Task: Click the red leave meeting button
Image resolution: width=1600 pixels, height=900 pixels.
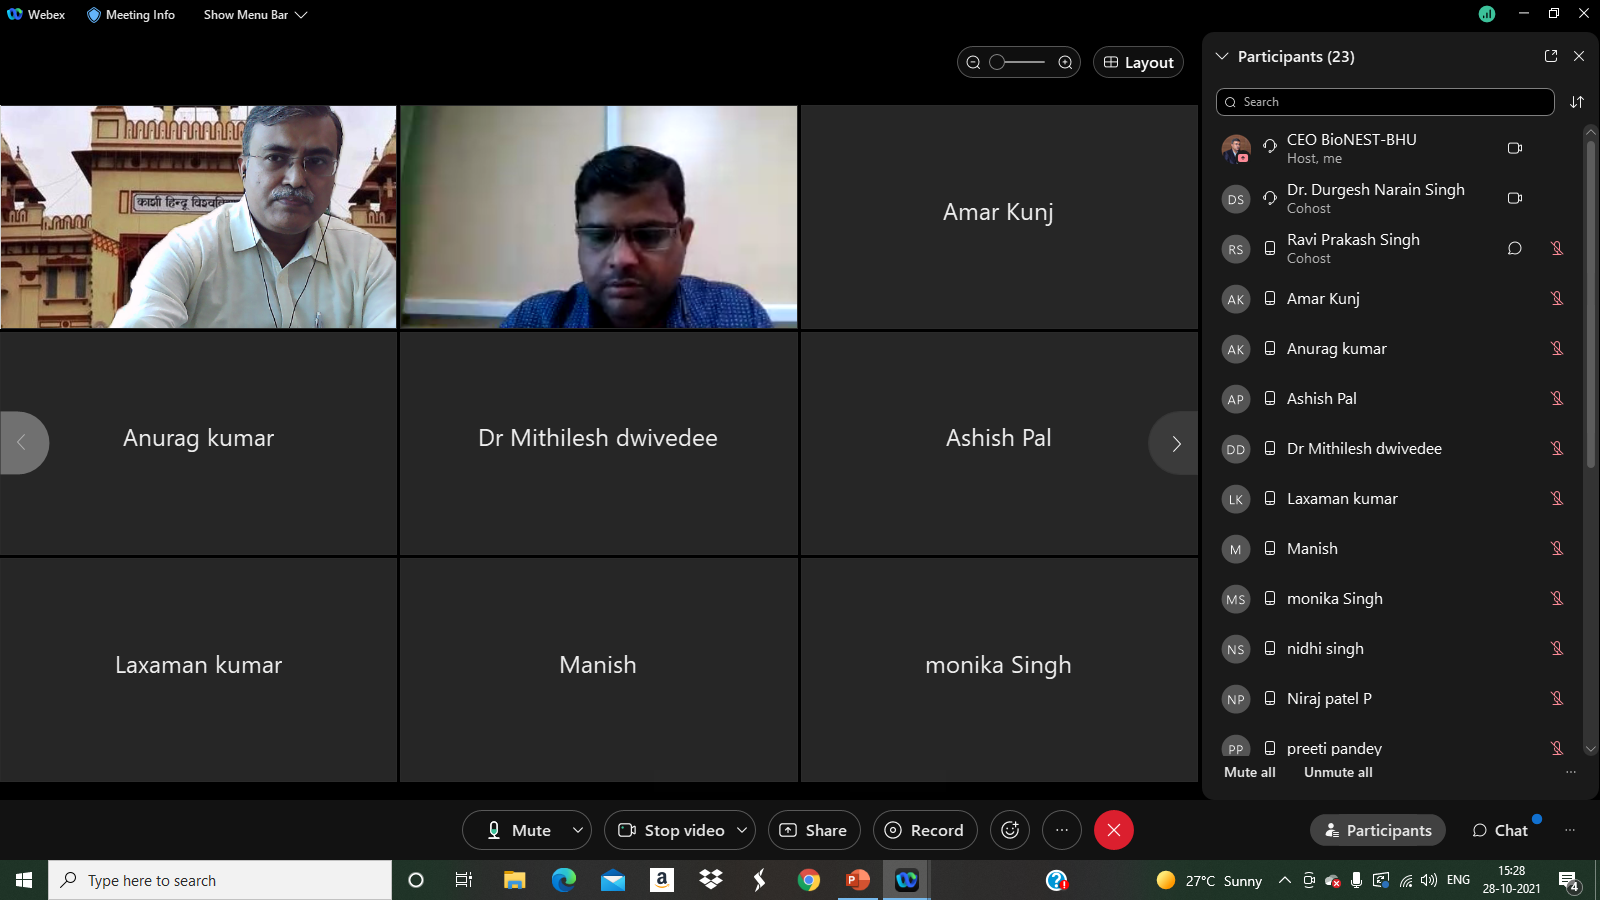Action: point(1113,830)
